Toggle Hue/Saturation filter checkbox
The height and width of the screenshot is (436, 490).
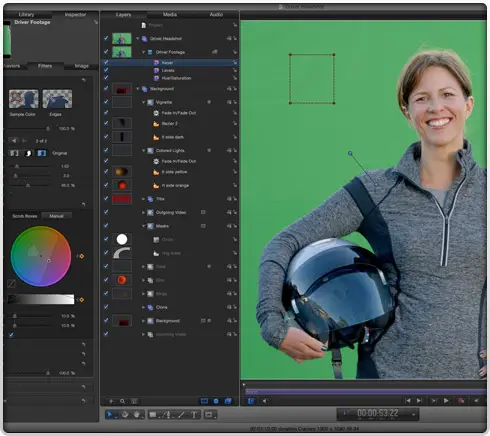(106, 78)
